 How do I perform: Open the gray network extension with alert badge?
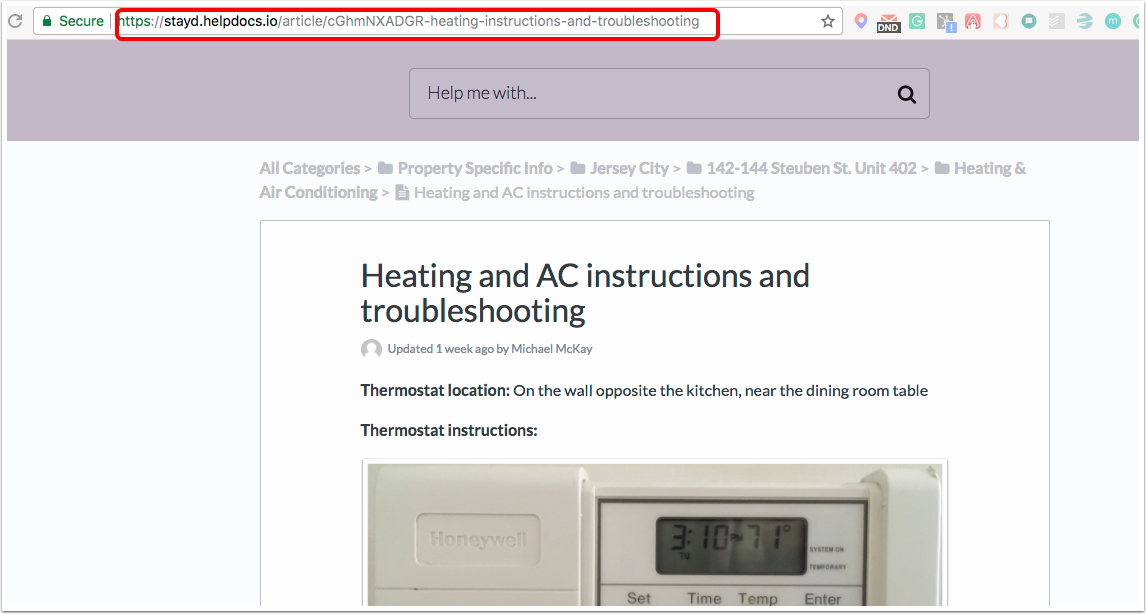click(945, 23)
